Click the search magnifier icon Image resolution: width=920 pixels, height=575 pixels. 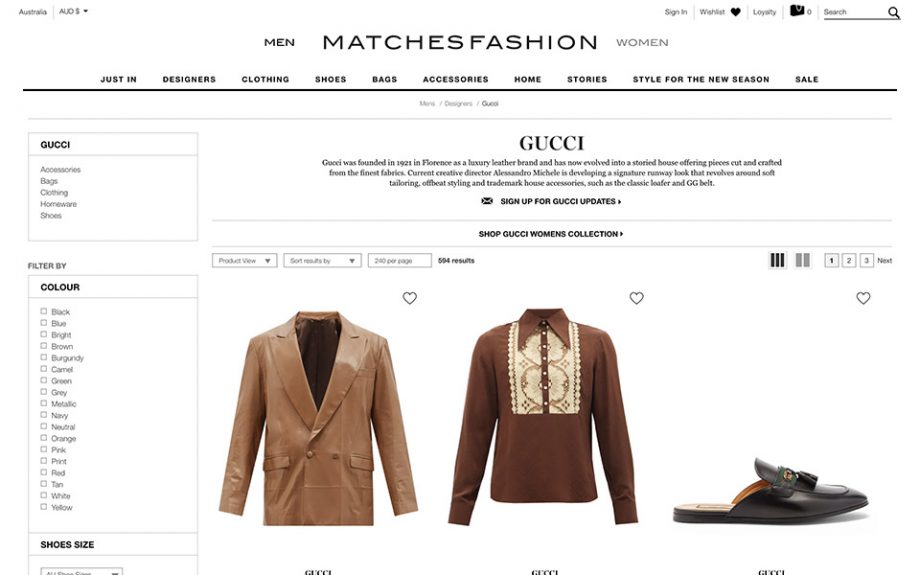893,12
